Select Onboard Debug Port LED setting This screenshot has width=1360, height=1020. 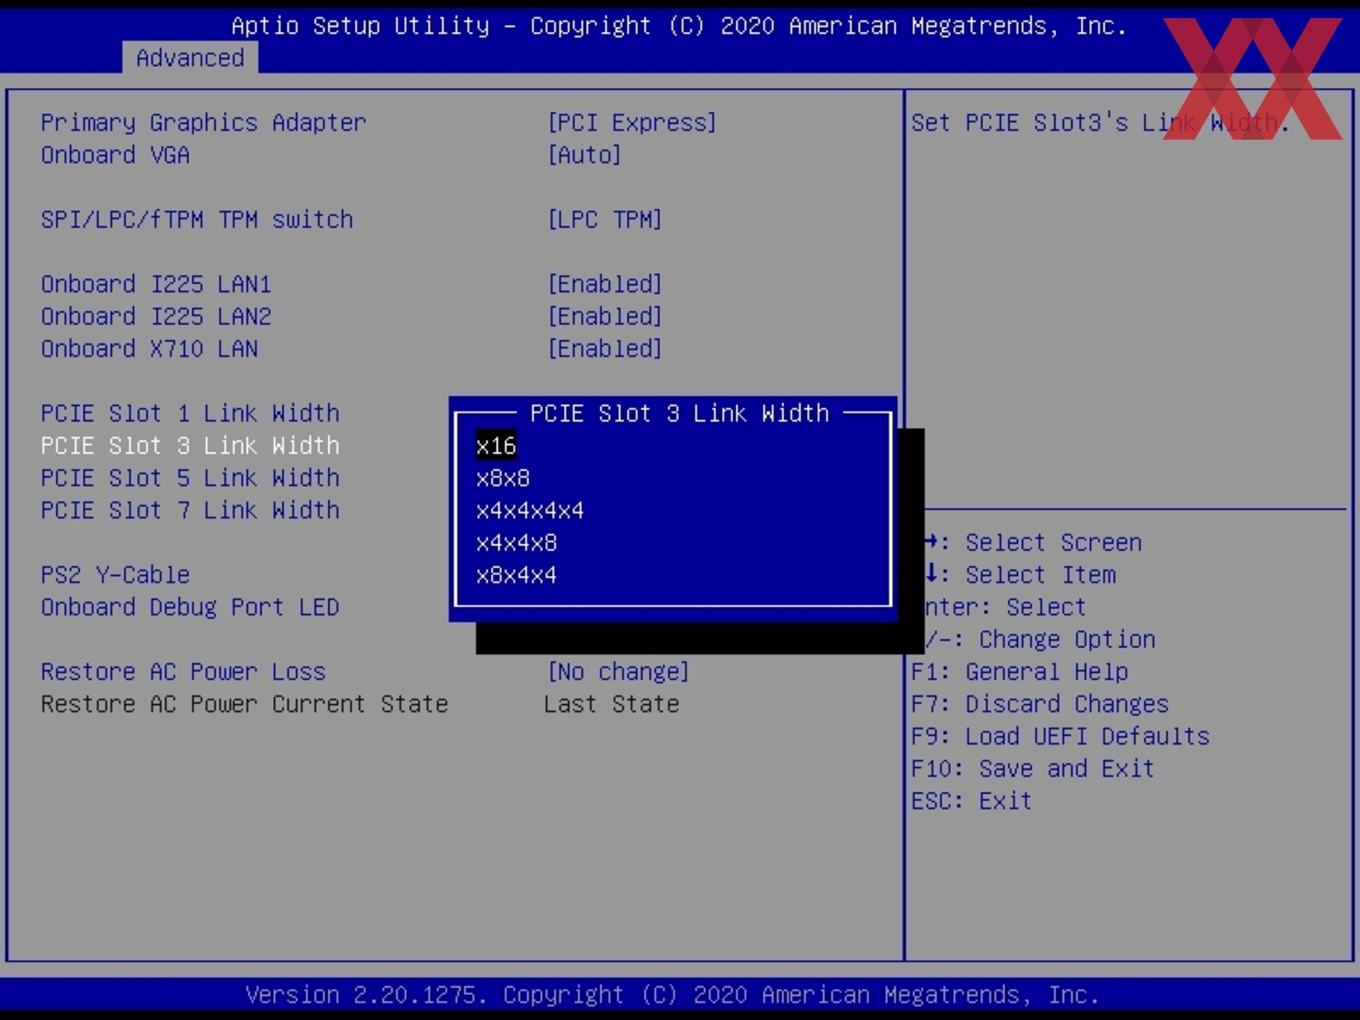[190, 607]
